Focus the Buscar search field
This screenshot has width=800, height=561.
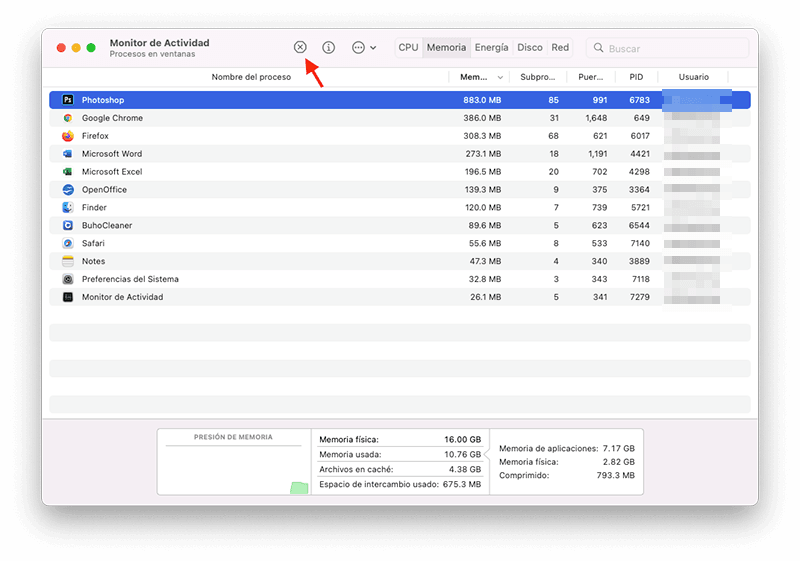667,48
